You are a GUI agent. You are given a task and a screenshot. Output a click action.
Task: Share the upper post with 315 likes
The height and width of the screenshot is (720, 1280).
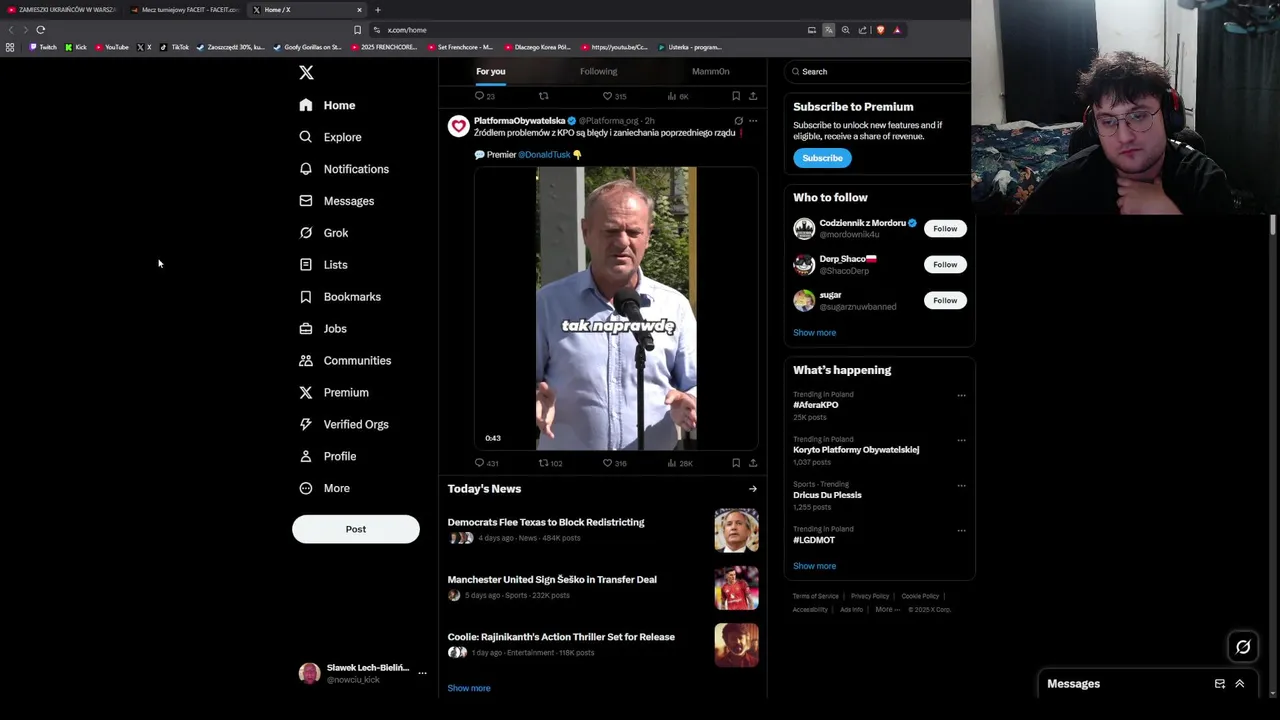click(753, 96)
